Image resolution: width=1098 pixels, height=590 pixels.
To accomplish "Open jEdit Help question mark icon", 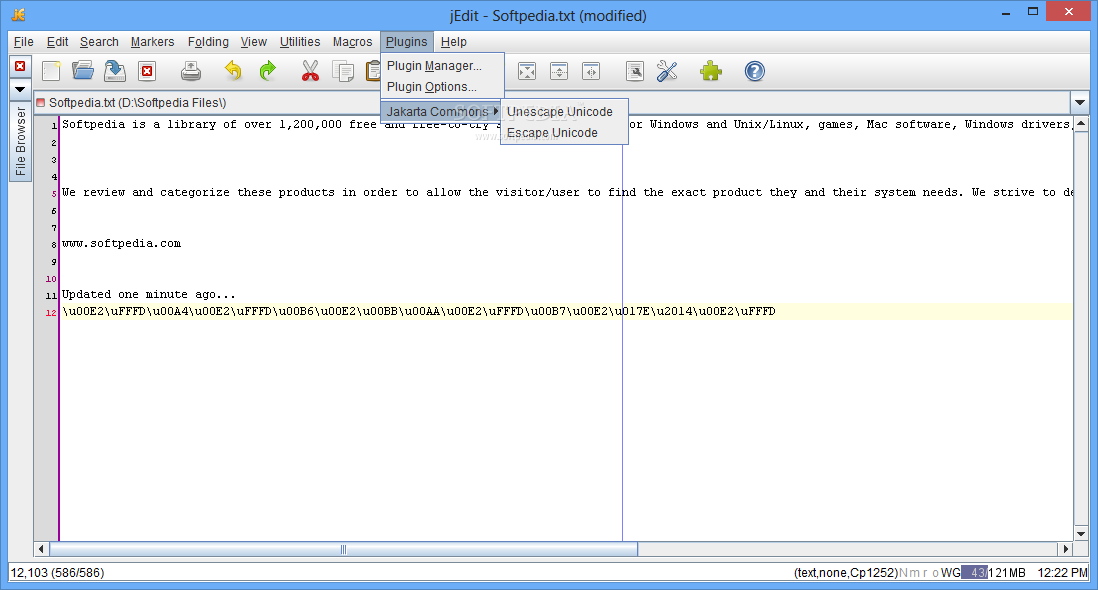I will click(755, 71).
